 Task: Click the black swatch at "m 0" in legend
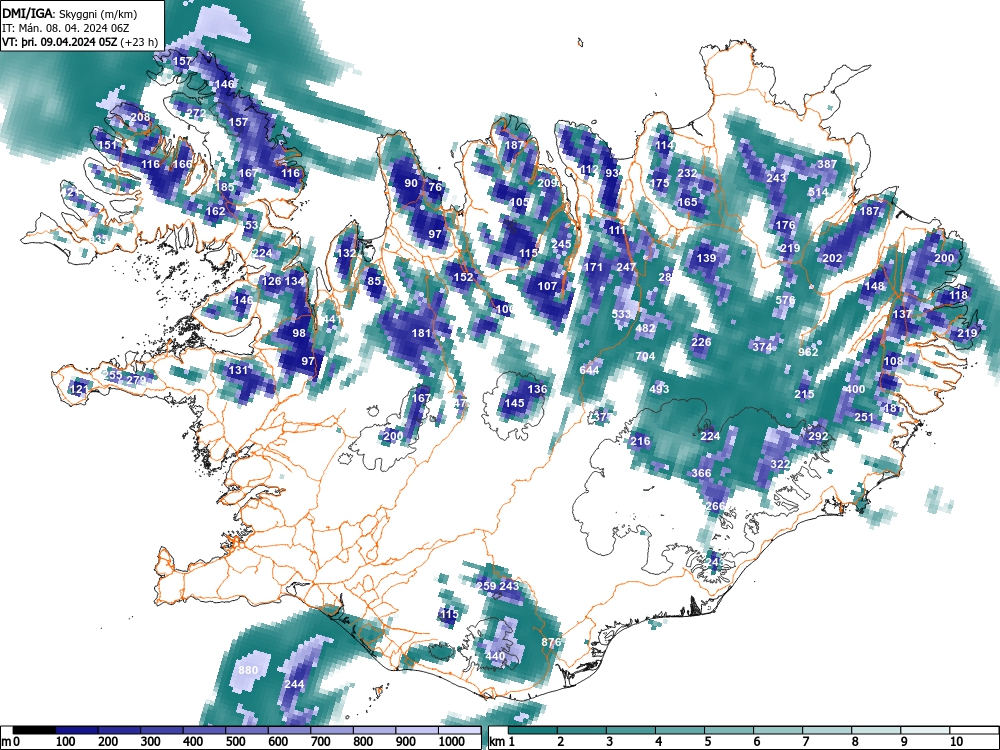coord(34,731)
